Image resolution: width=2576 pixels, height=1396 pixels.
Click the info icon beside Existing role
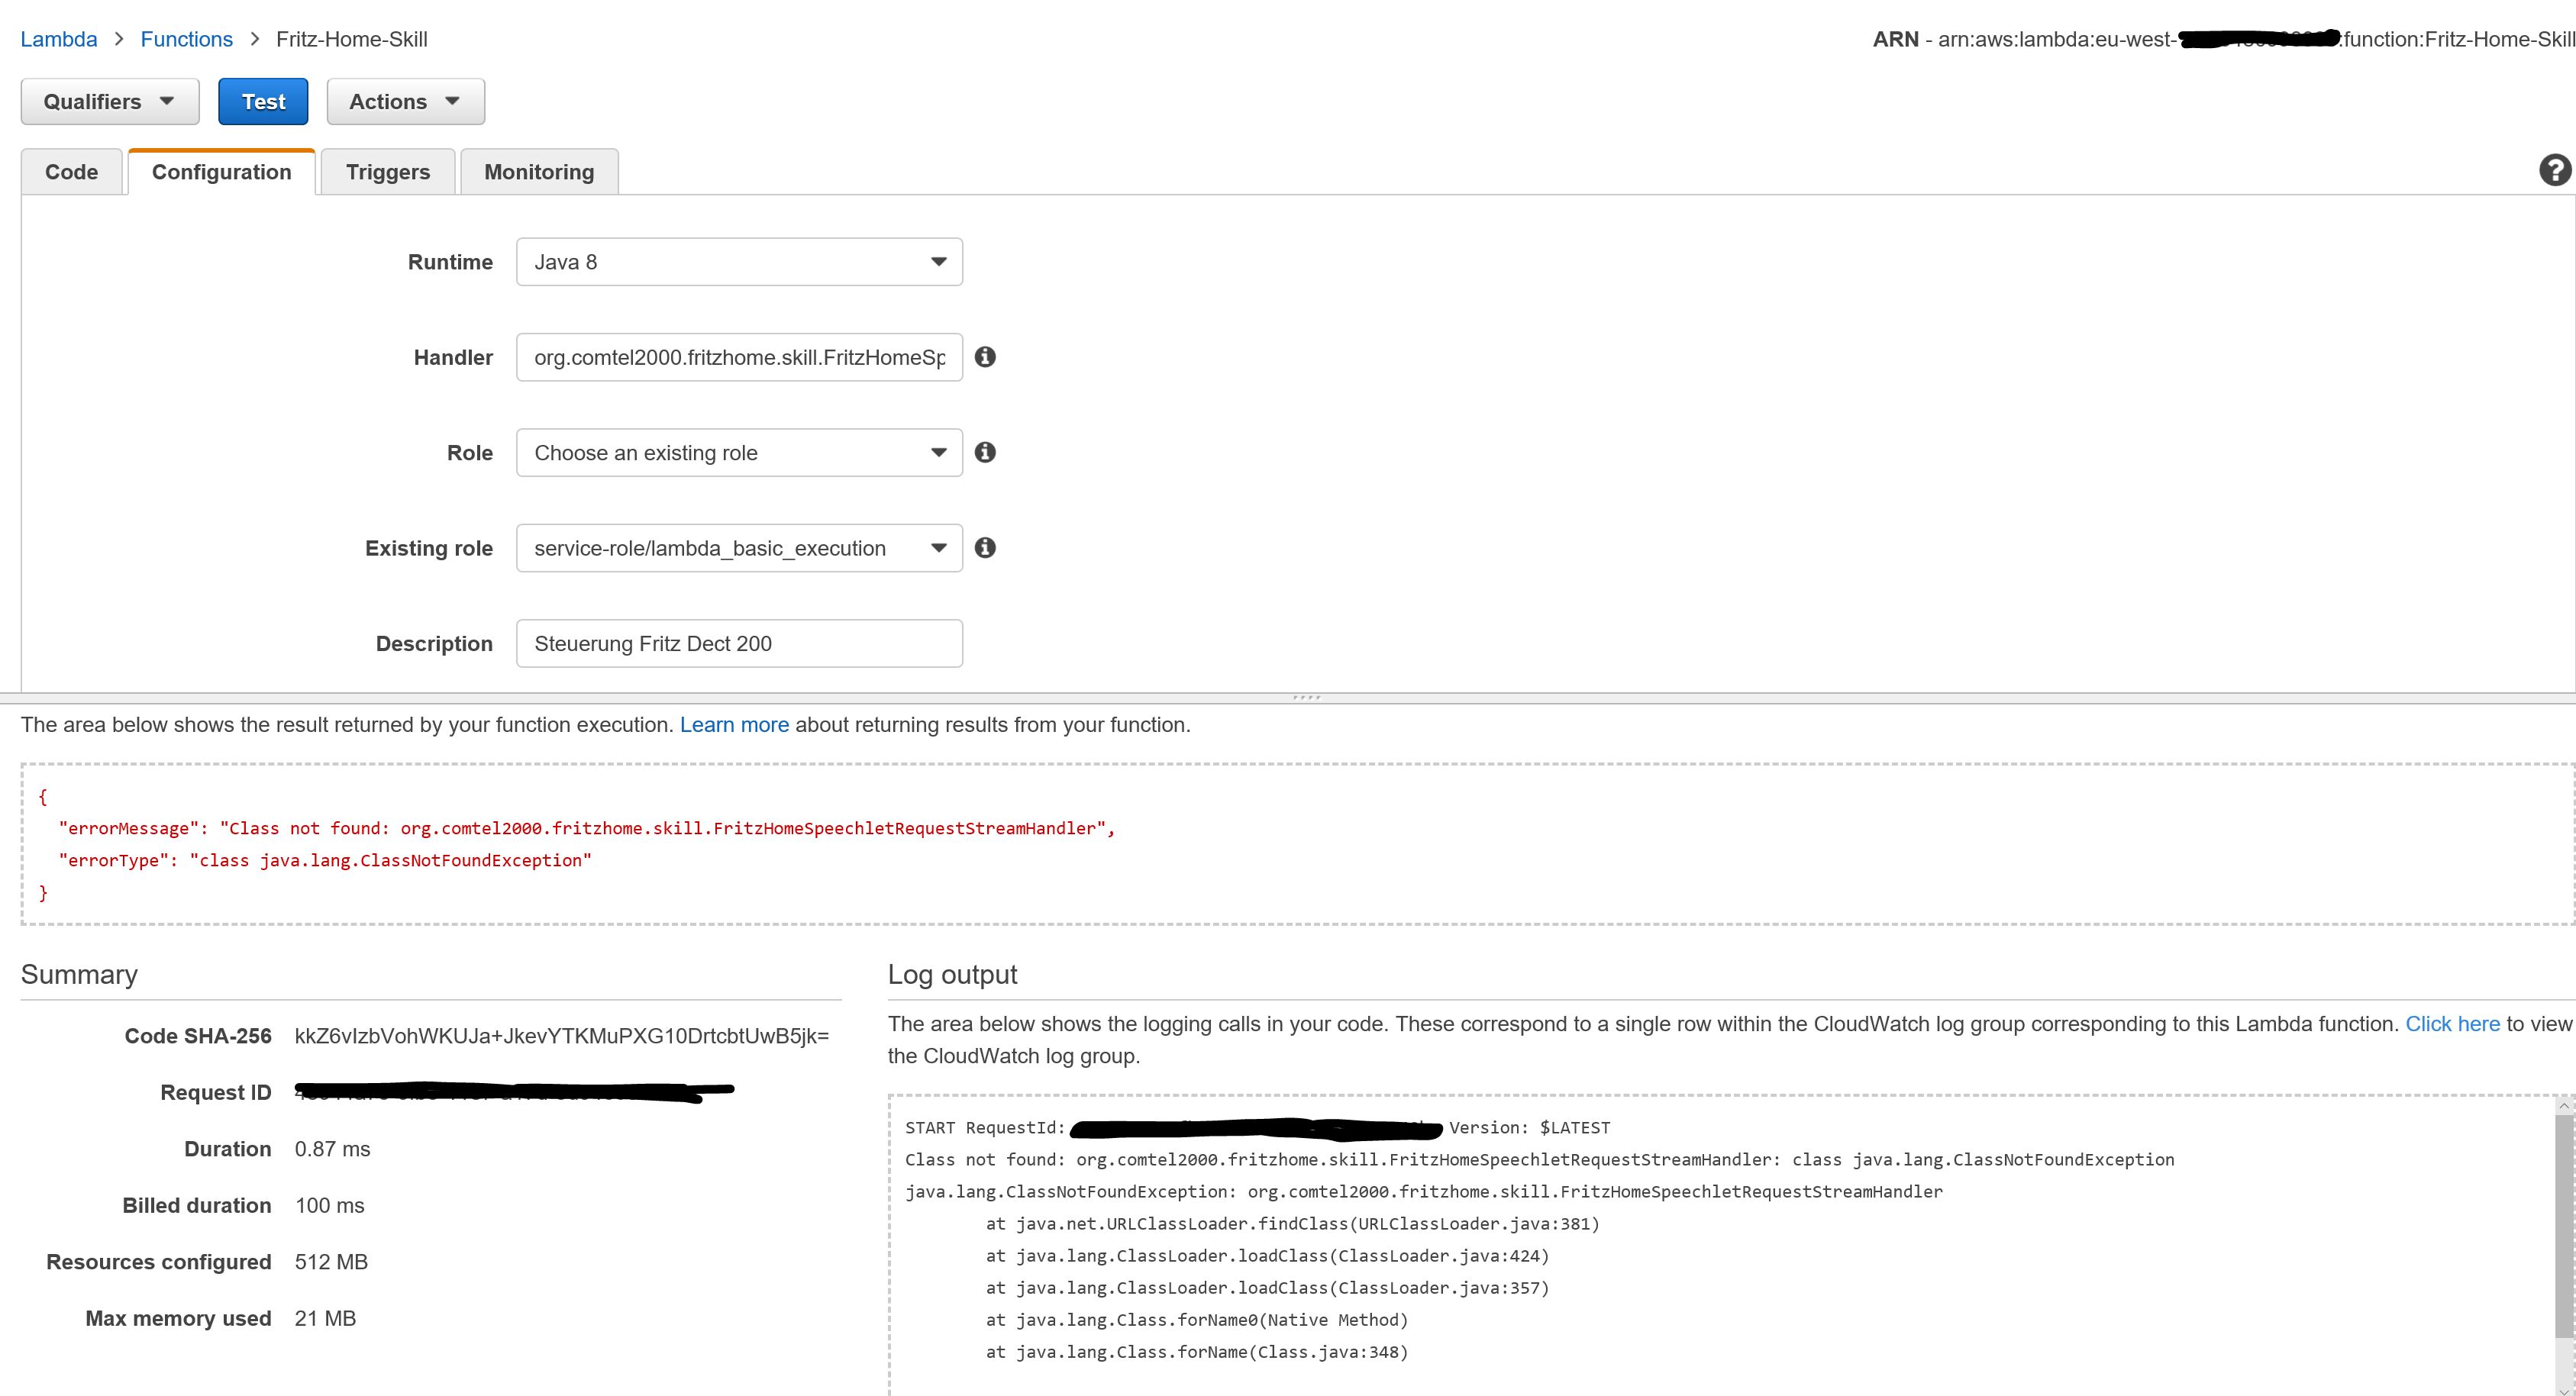(x=985, y=547)
